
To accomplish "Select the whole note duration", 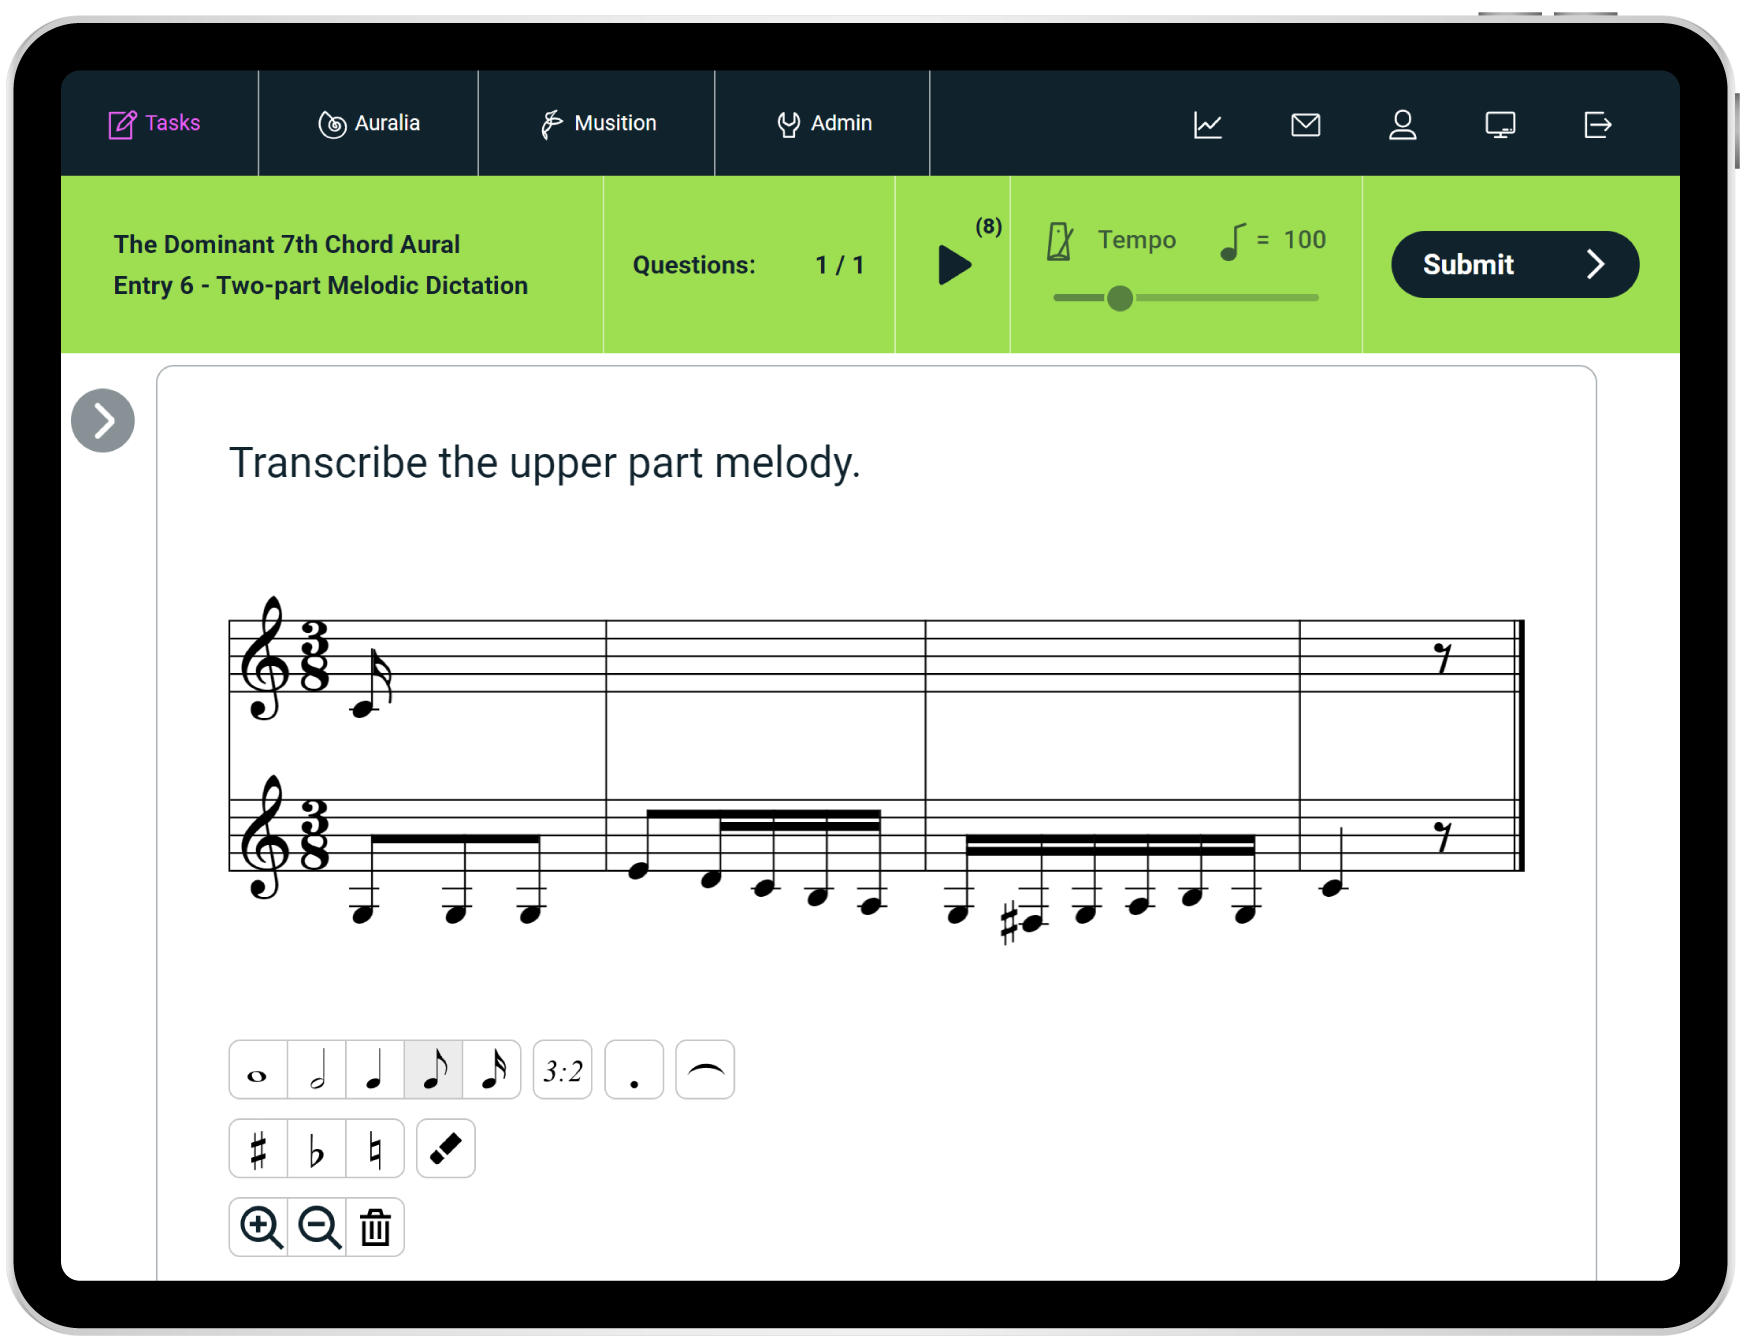I will [258, 1071].
